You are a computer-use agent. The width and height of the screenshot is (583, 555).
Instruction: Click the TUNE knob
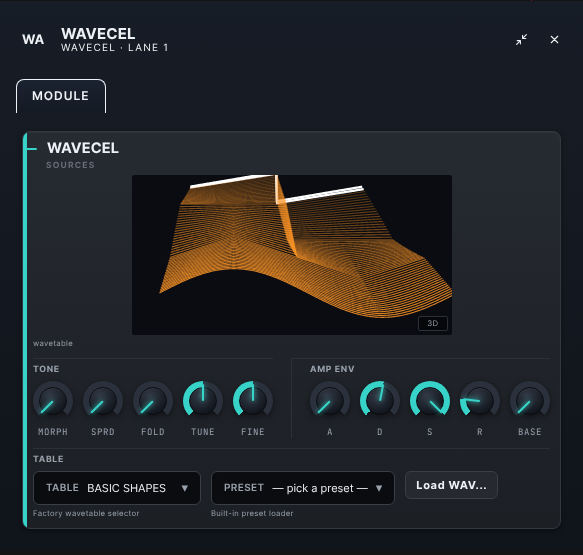203,401
